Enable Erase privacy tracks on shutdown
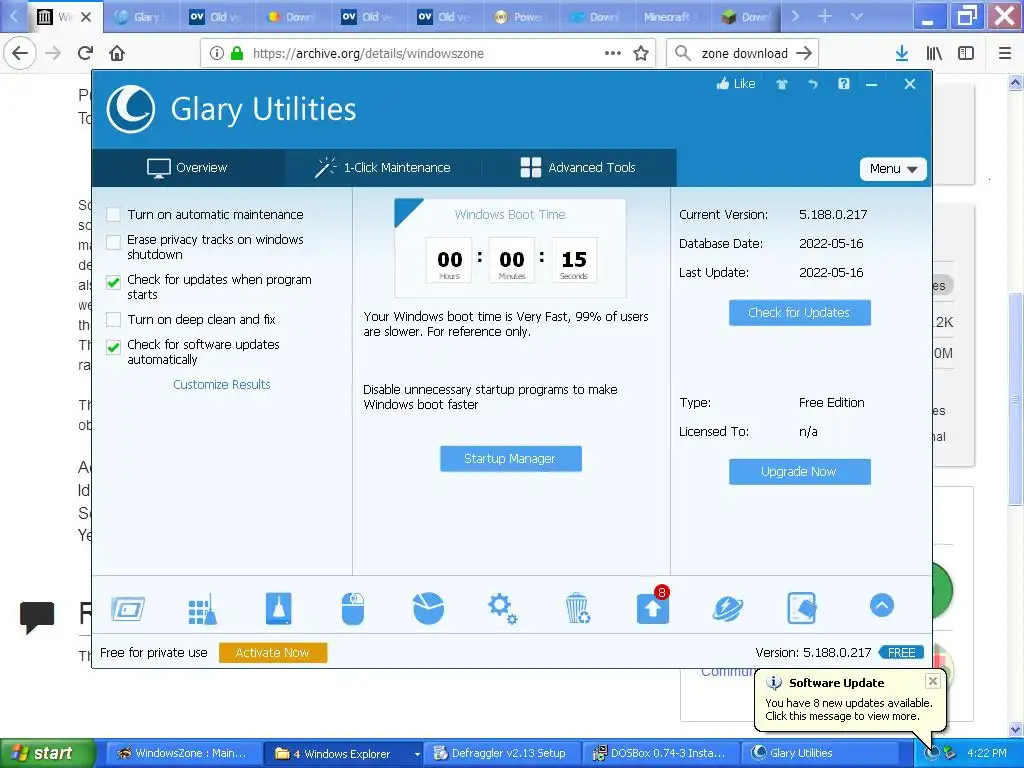 [x=114, y=242]
